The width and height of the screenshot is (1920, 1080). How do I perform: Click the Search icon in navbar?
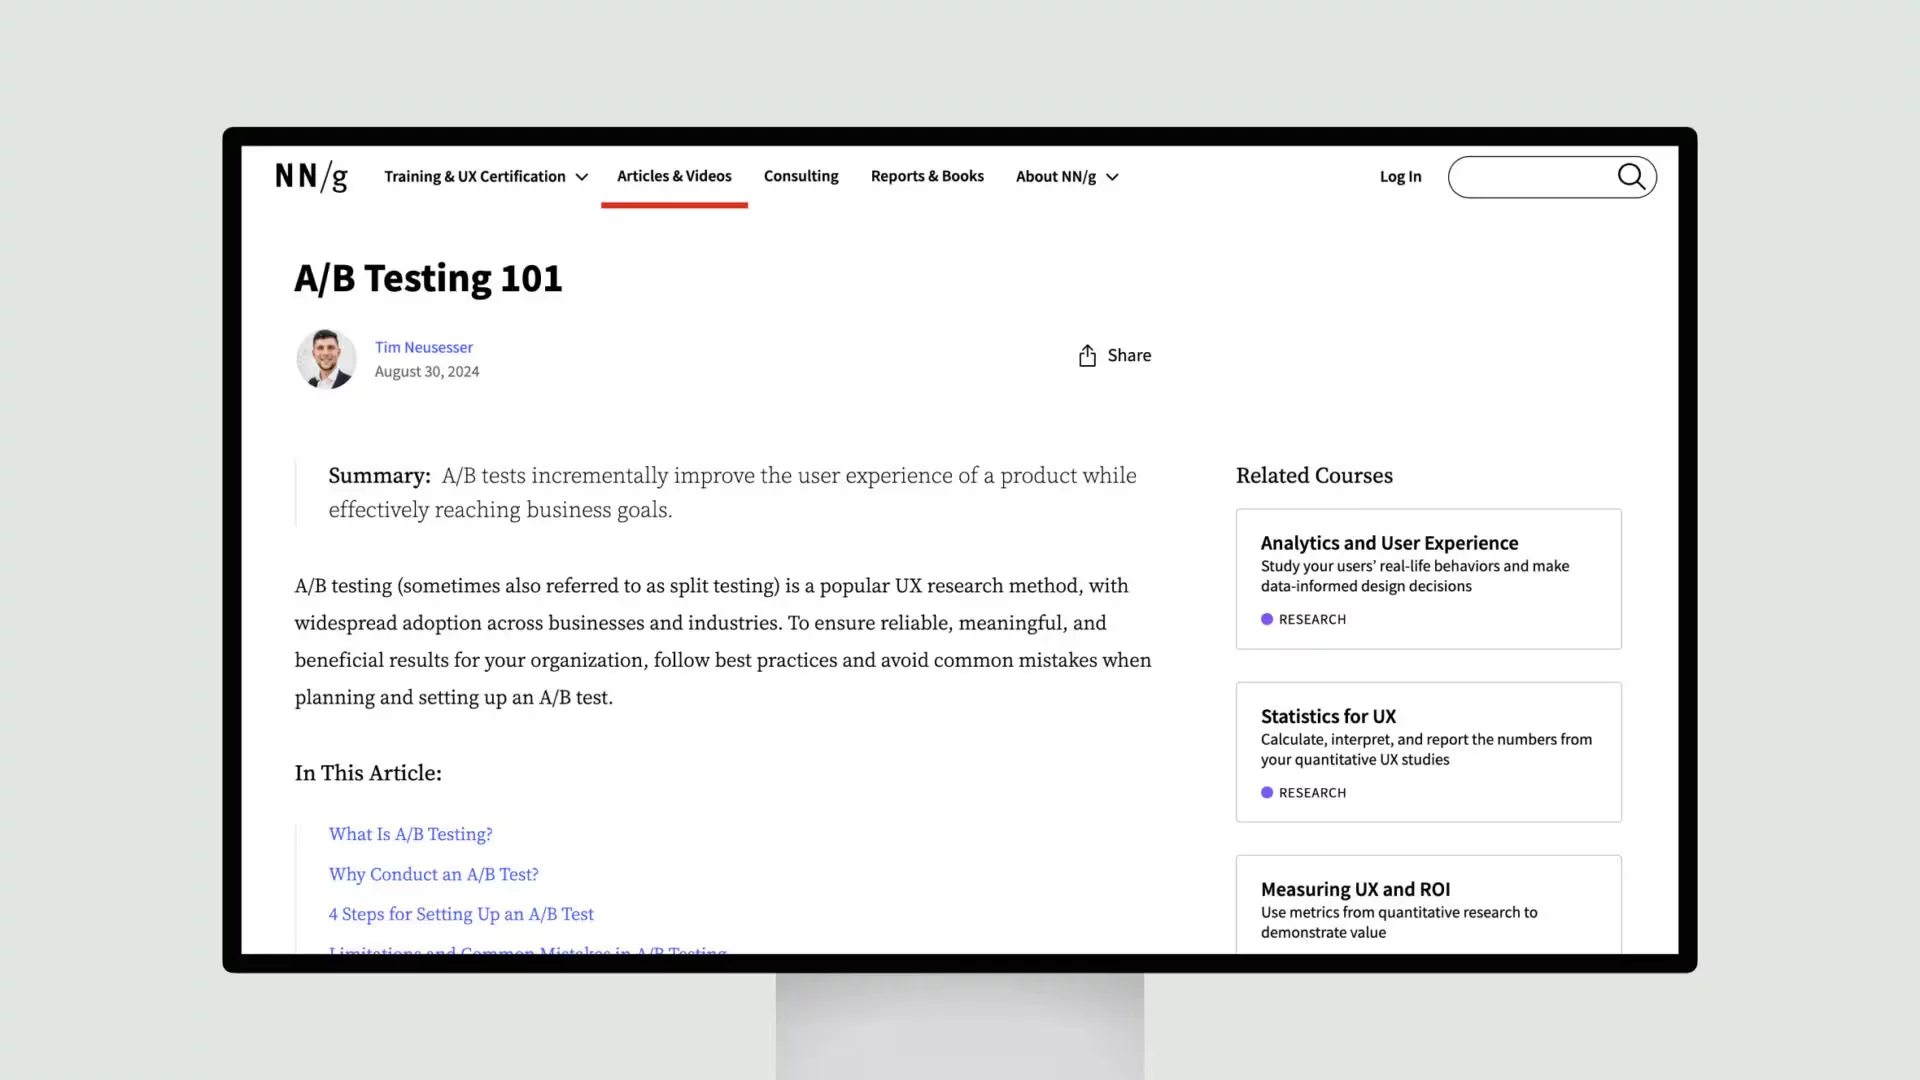pyautogui.click(x=1631, y=175)
